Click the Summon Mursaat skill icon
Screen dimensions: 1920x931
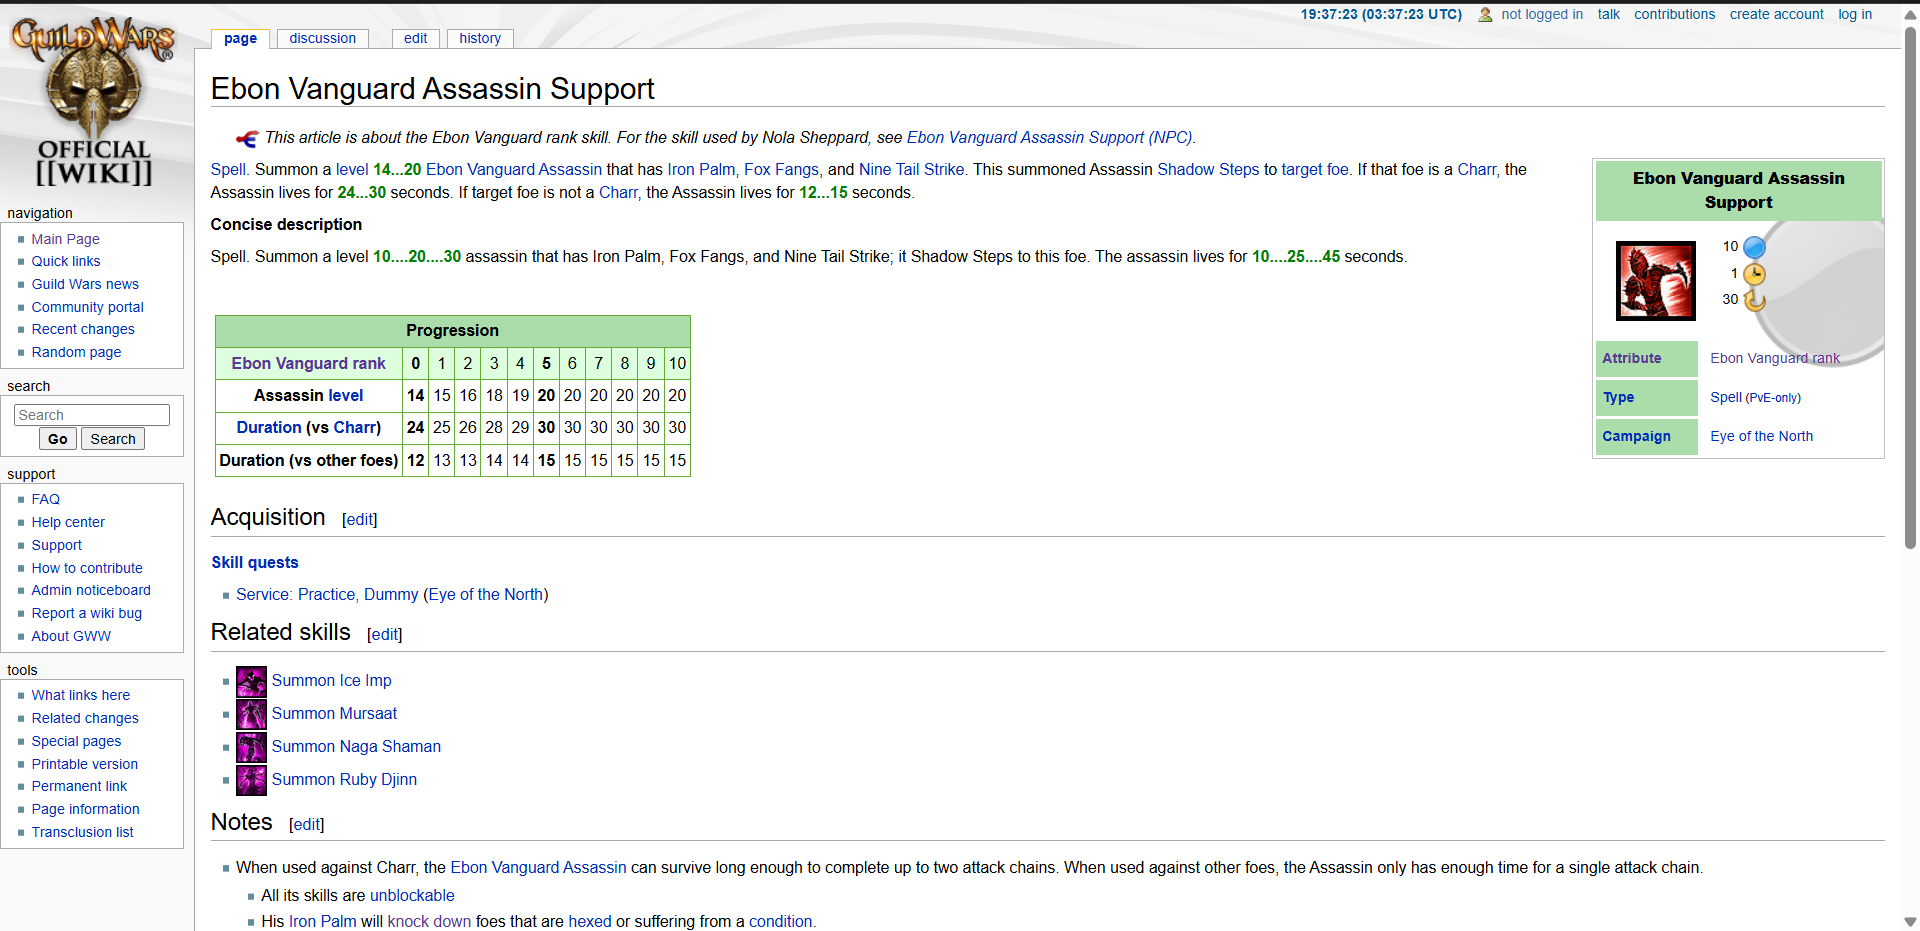pyautogui.click(x=251, y=714)
